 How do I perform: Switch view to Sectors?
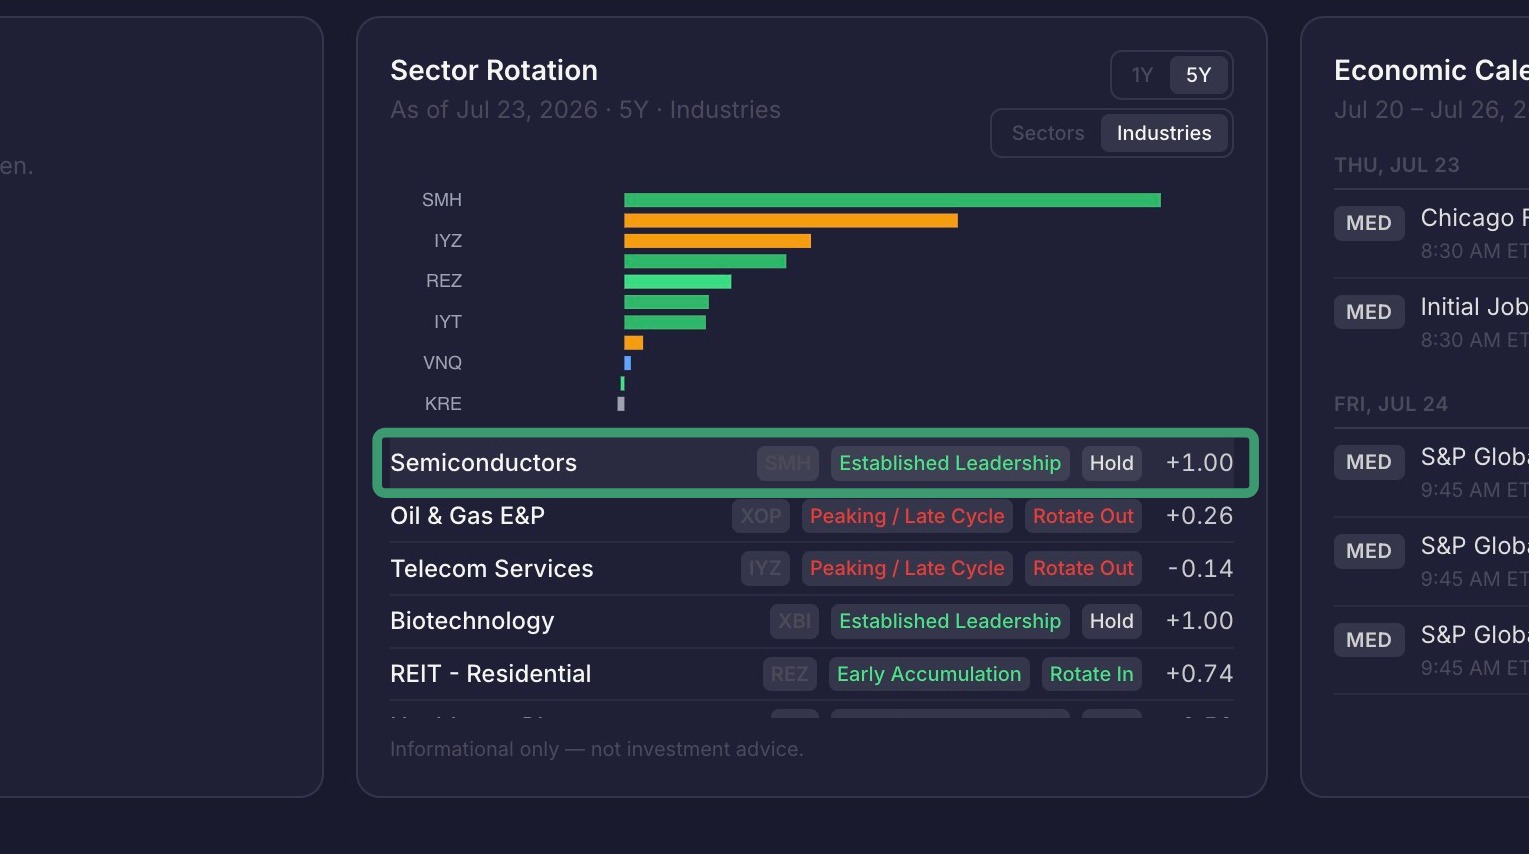click(1048, 133)
